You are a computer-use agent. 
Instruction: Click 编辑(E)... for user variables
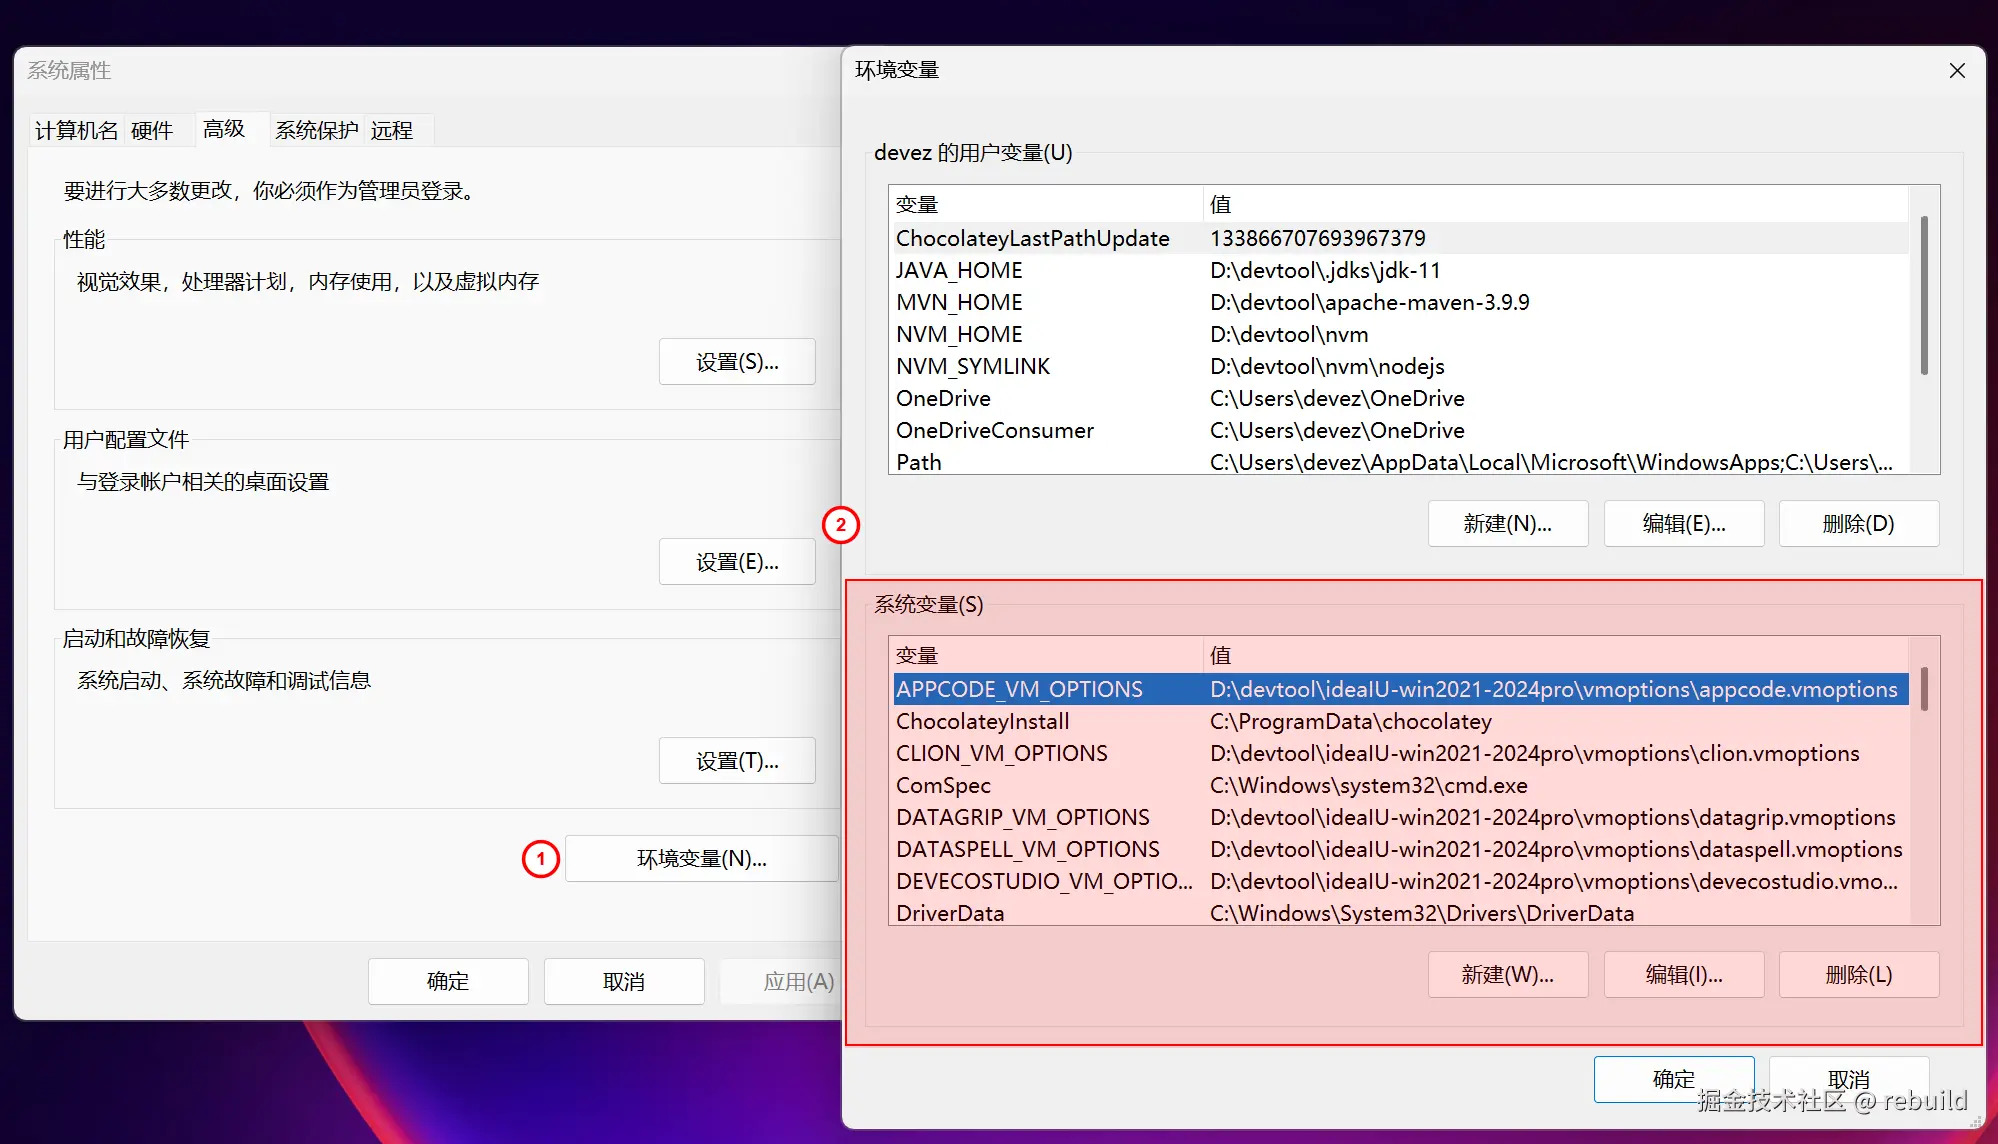(1683, 524)
